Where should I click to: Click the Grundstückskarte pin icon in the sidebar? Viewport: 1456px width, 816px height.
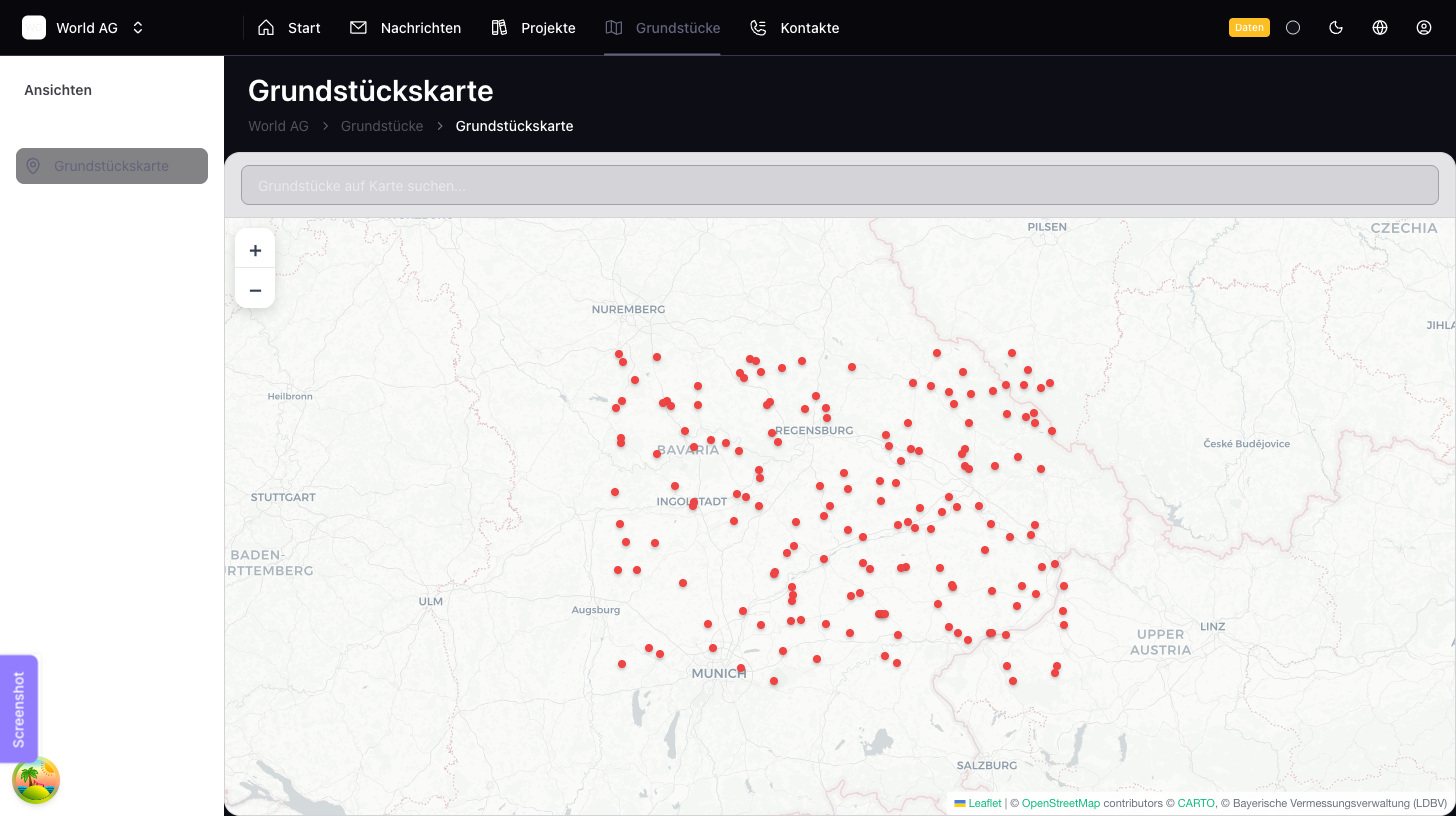click(33, 166)
